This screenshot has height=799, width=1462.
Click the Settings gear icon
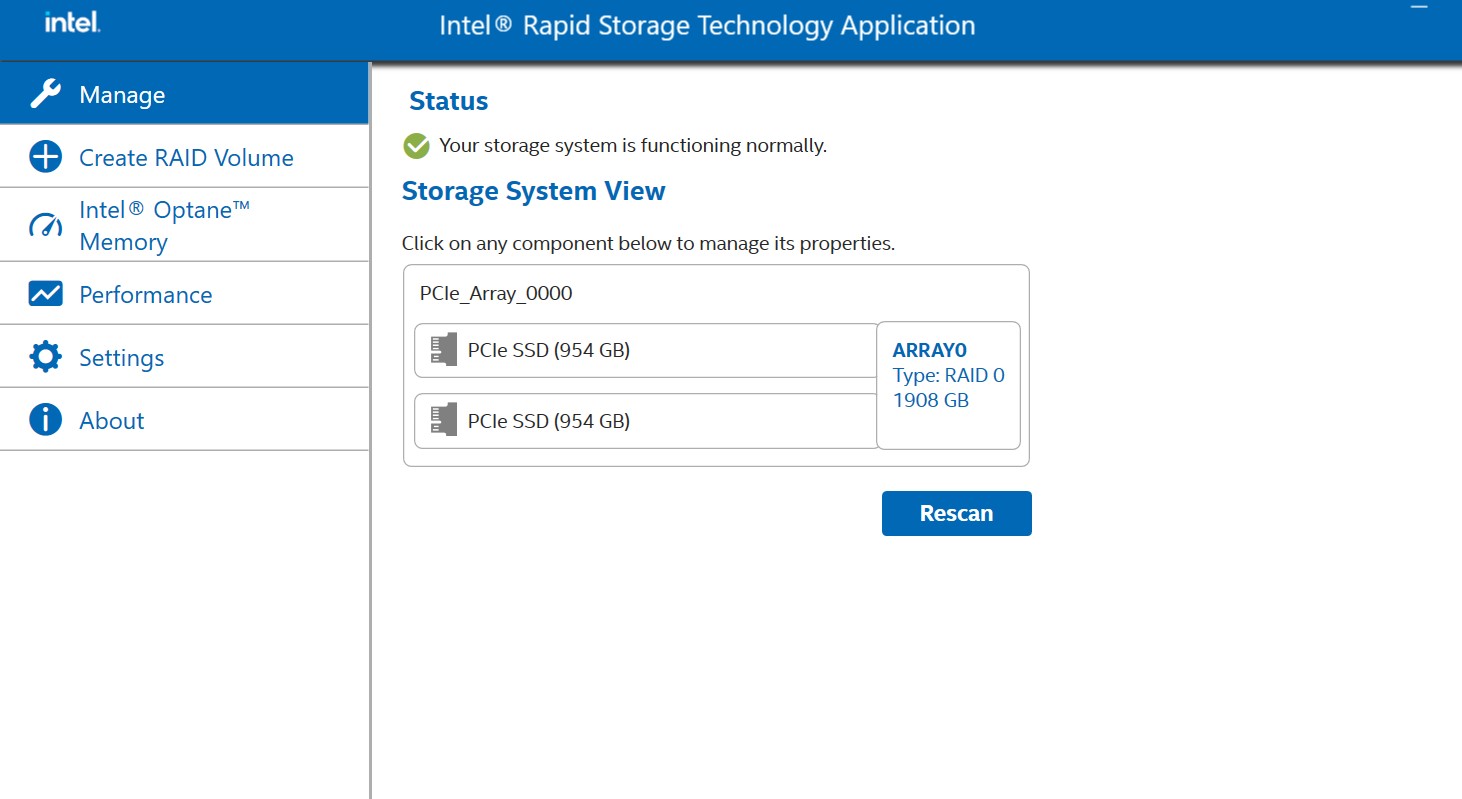pyautogui.click(x=45, y=358)
